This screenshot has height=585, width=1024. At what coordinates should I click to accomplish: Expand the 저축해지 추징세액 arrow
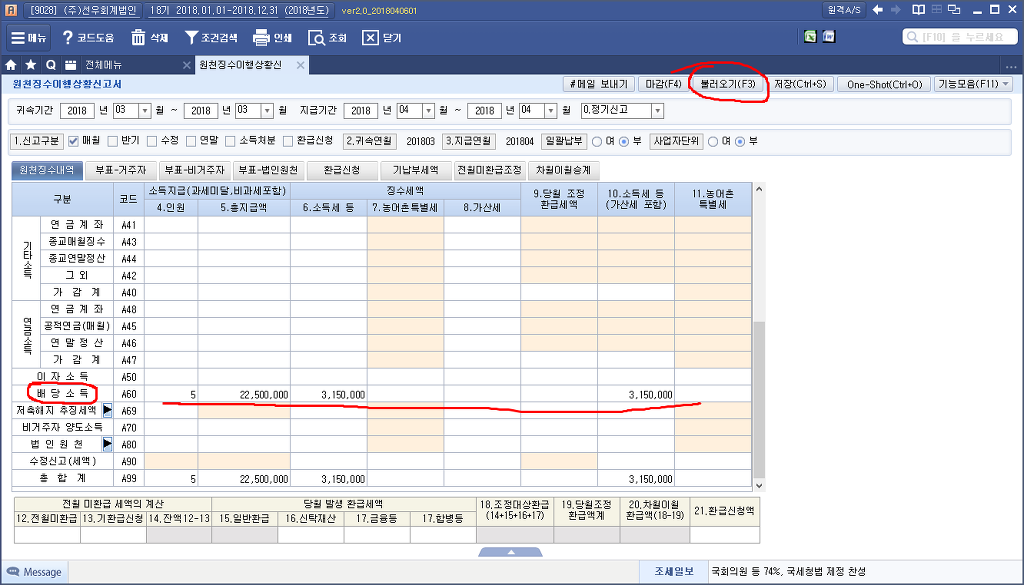tap(107, 410)
